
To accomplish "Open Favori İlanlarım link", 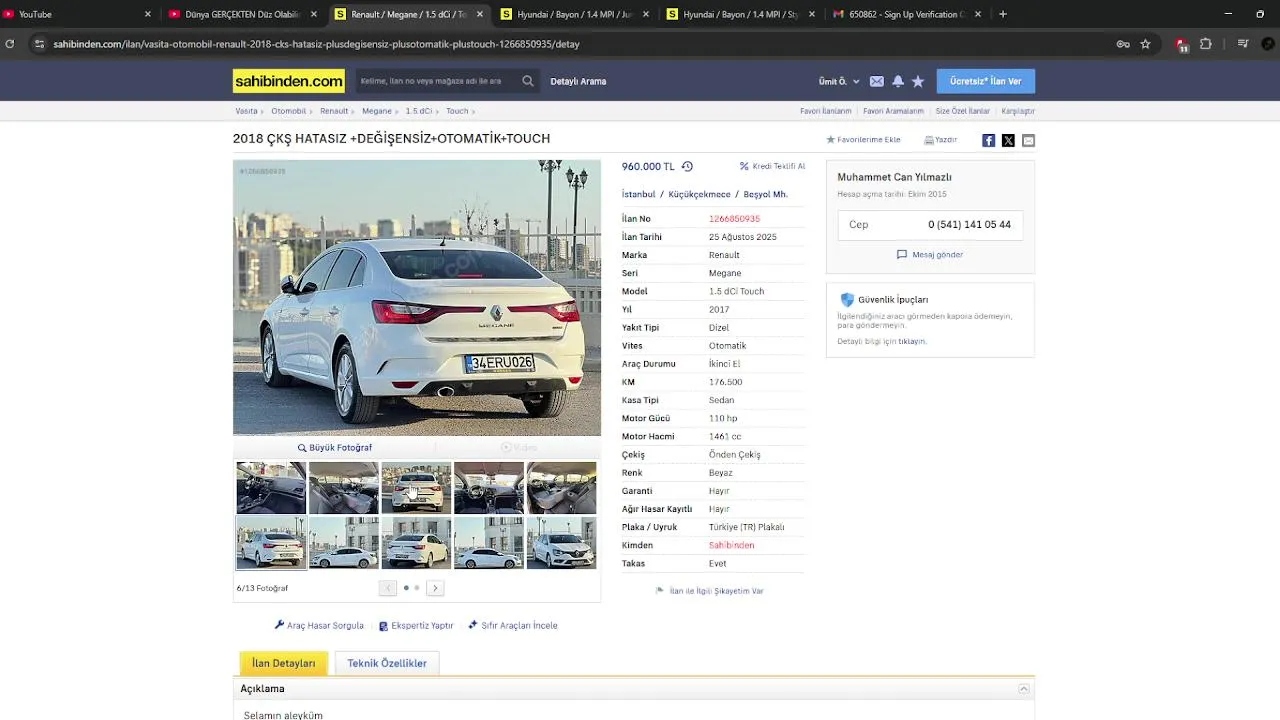I will pyautogui.click(x=826, y=111).
